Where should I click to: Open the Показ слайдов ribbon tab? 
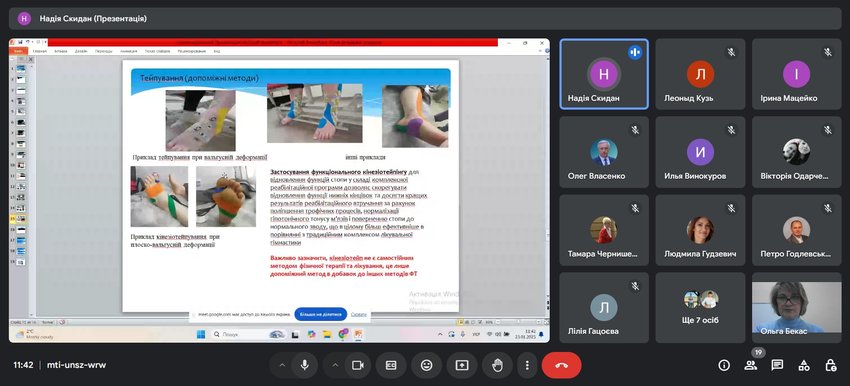158,51
